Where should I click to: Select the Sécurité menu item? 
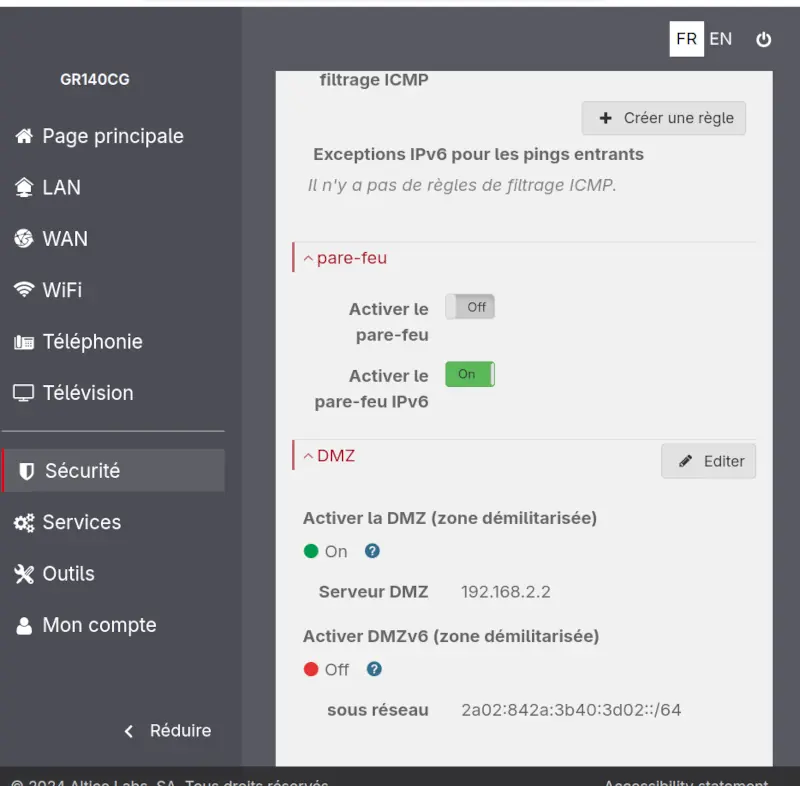pos(113,471)
